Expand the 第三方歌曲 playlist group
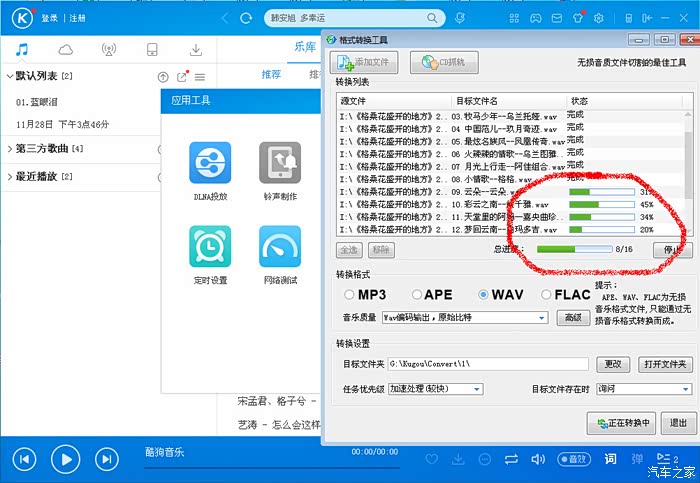This screenshot has width=700, height=483. (x=9, y=149)
